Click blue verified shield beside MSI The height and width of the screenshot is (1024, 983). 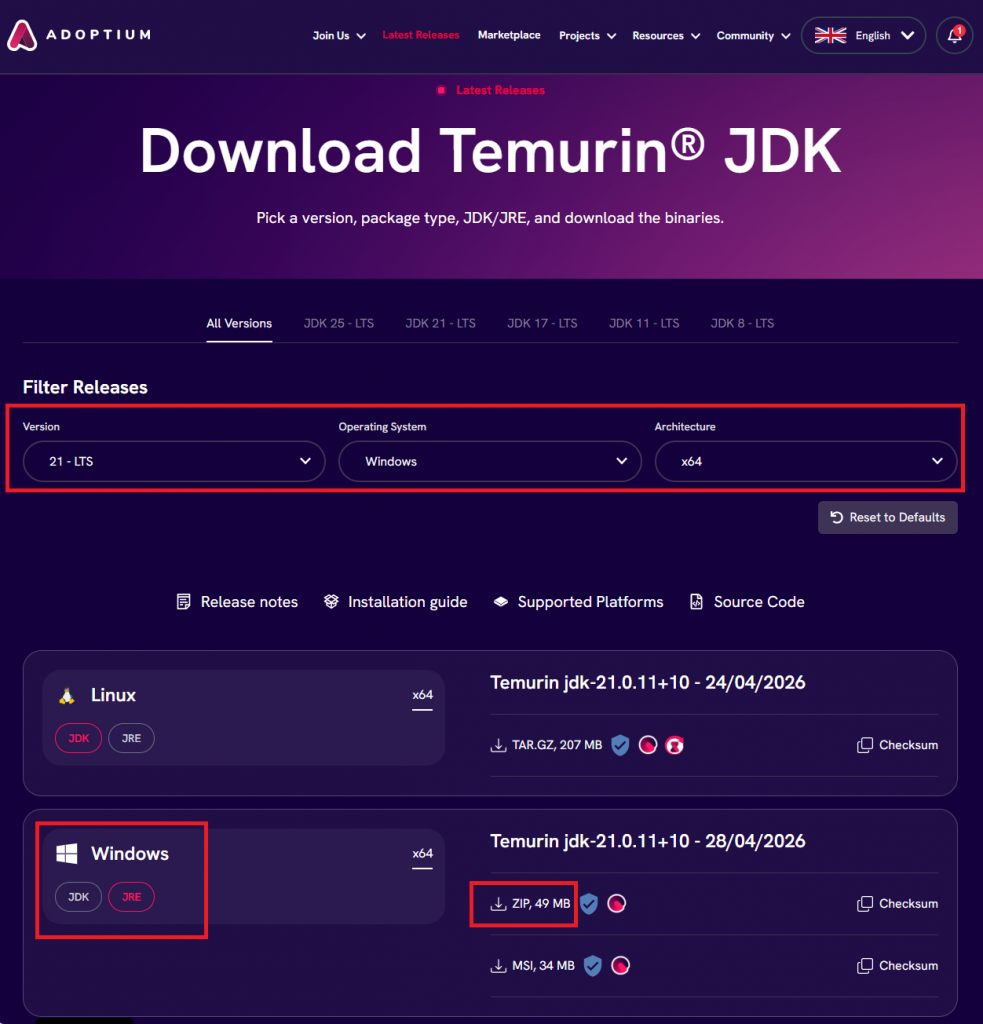(x=592, y=966)
